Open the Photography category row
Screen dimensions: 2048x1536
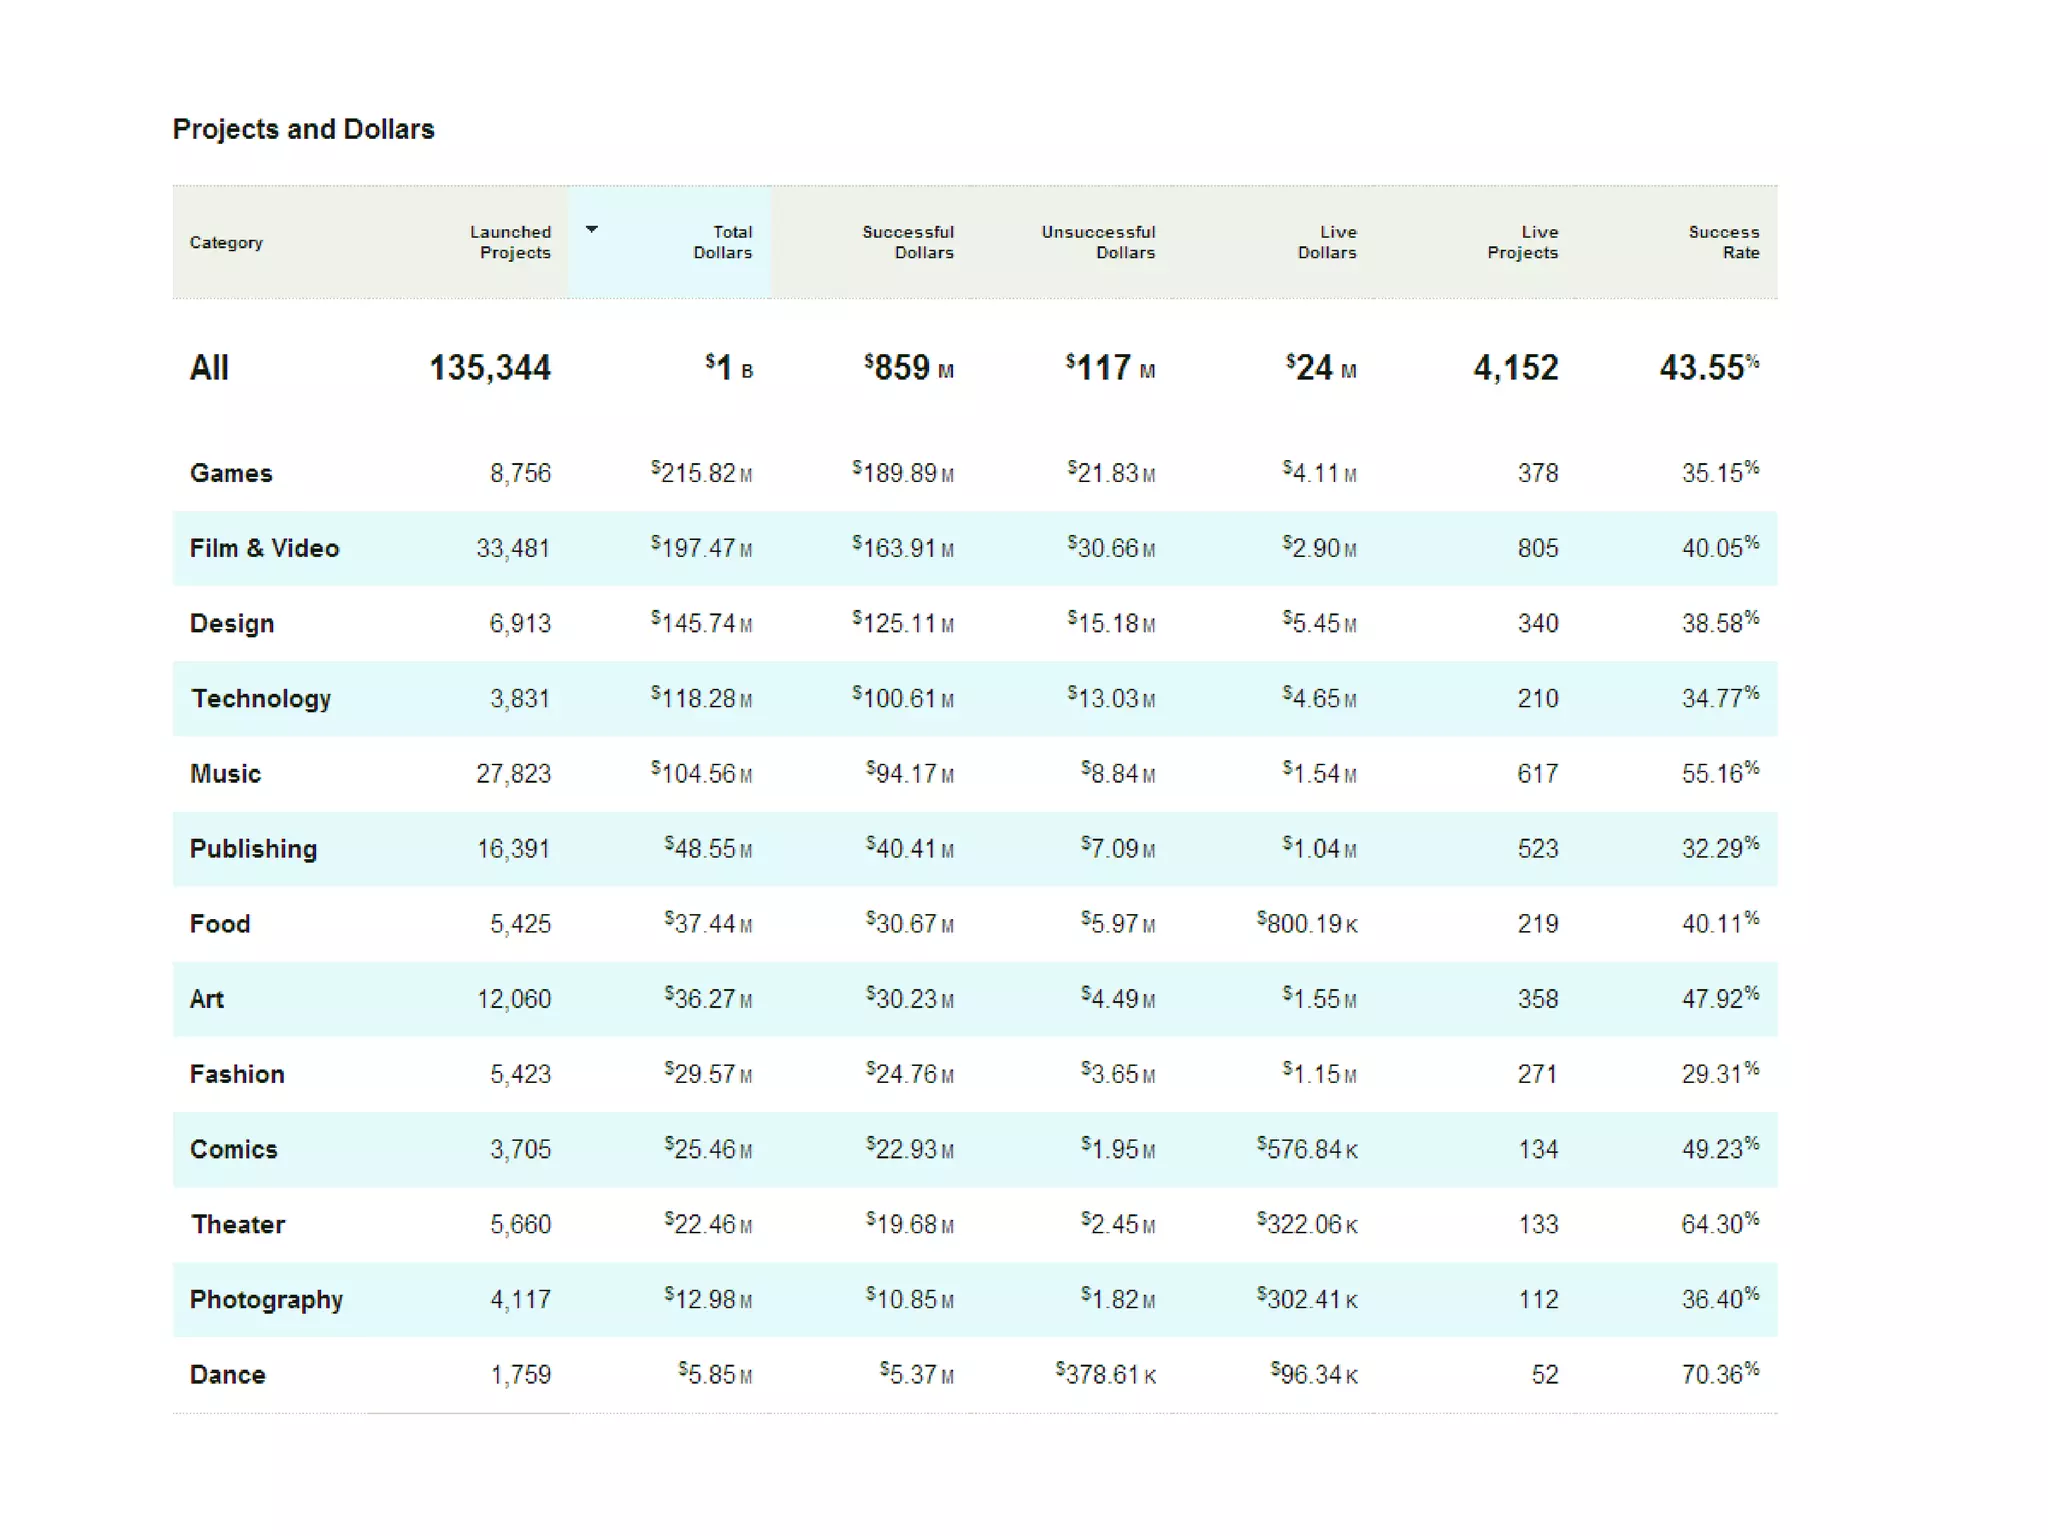pos(266,1299)
